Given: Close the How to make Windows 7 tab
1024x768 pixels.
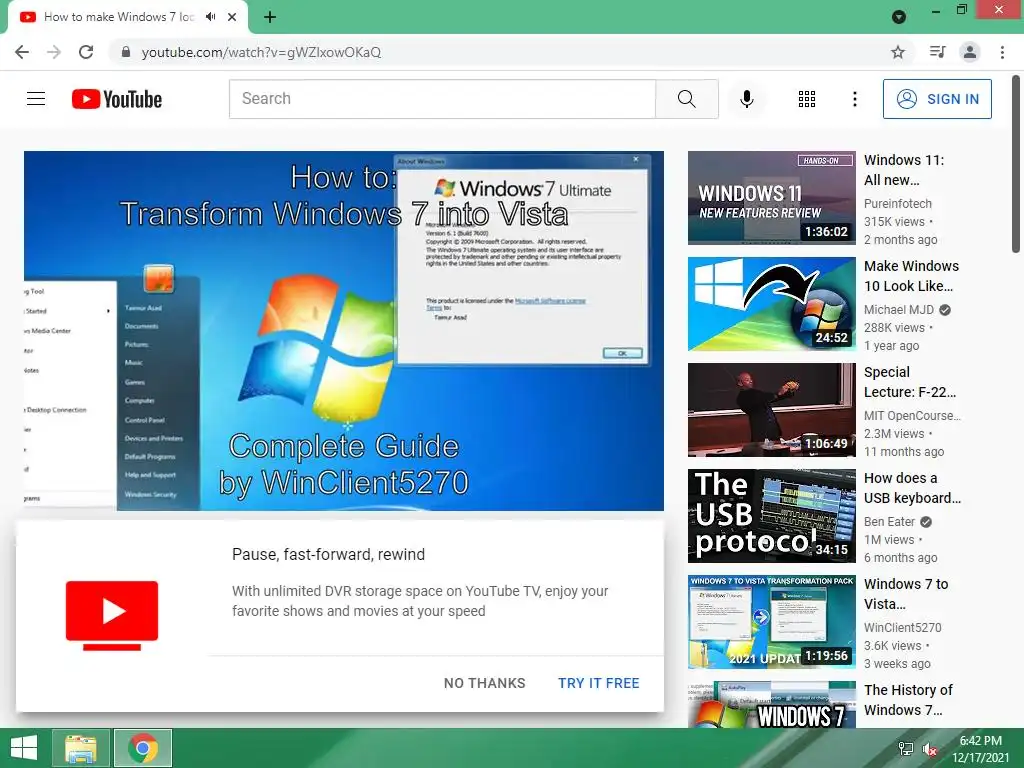Looking at the screenshot, I should click(232, 17).
